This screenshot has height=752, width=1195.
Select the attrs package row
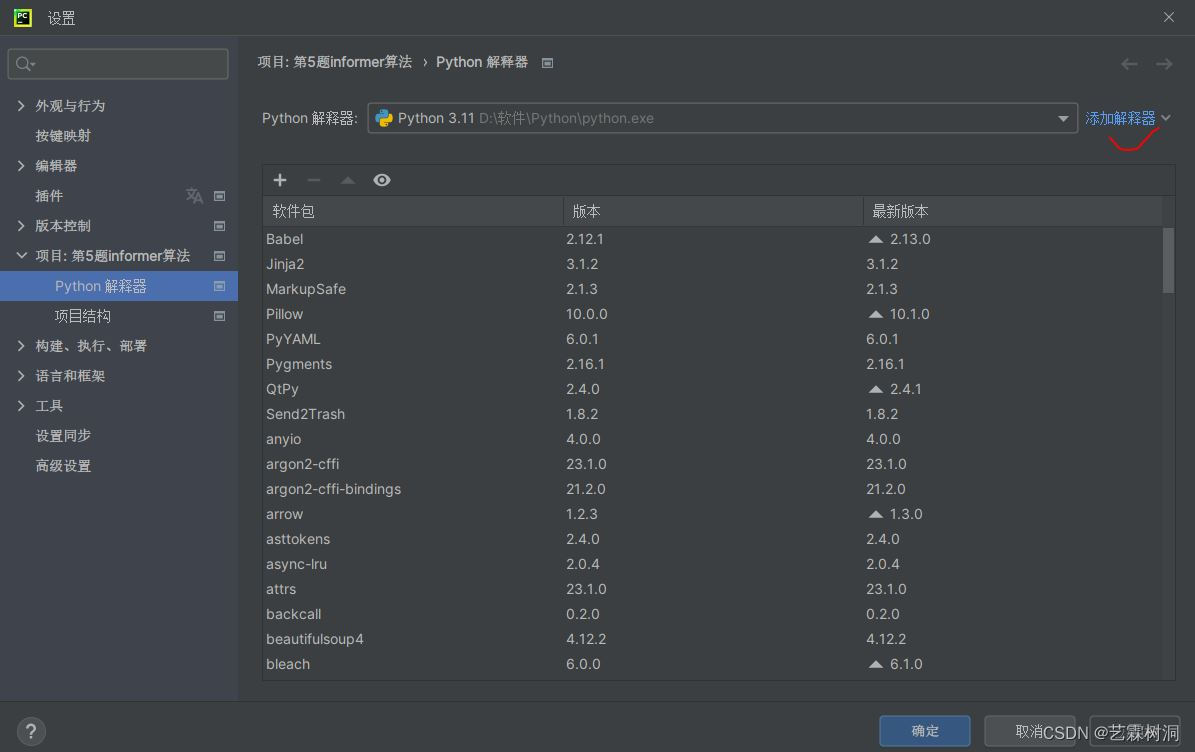pyautogui.click(x=713, y=589)
